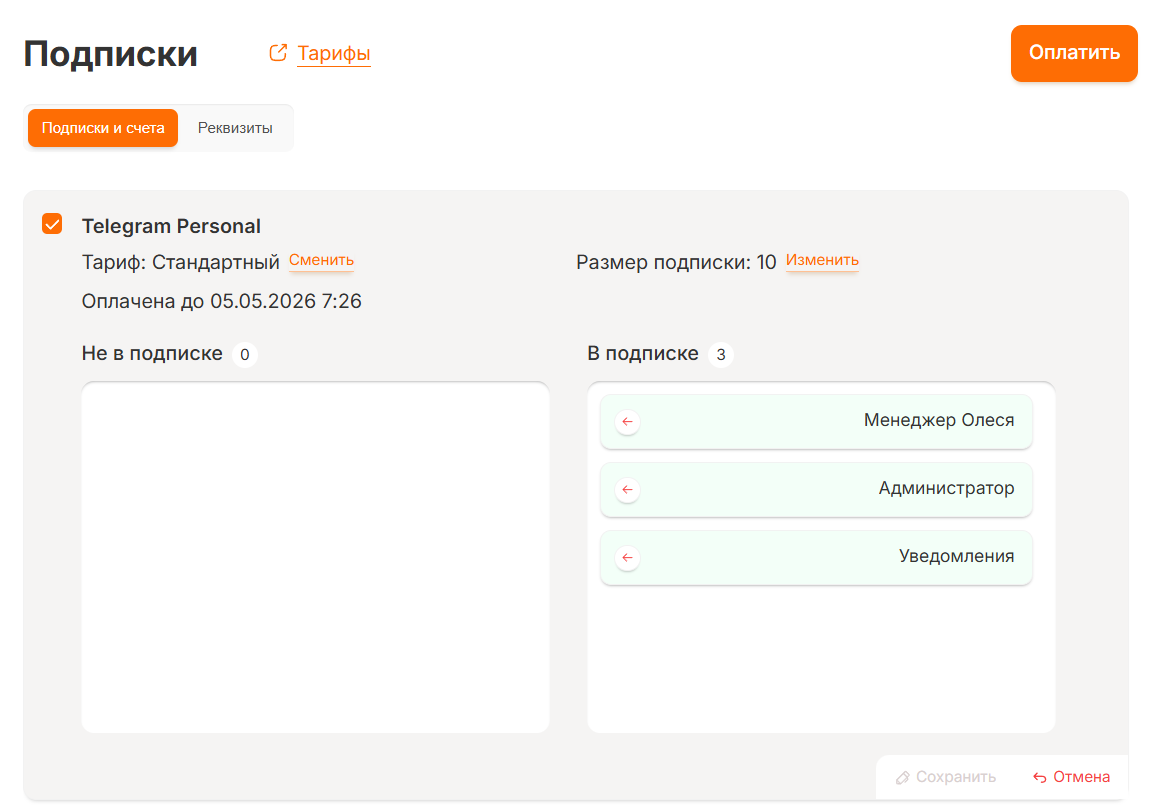Click the Отмена button label
This screenshot has height=812, width=1154.
pos(1081,777)
